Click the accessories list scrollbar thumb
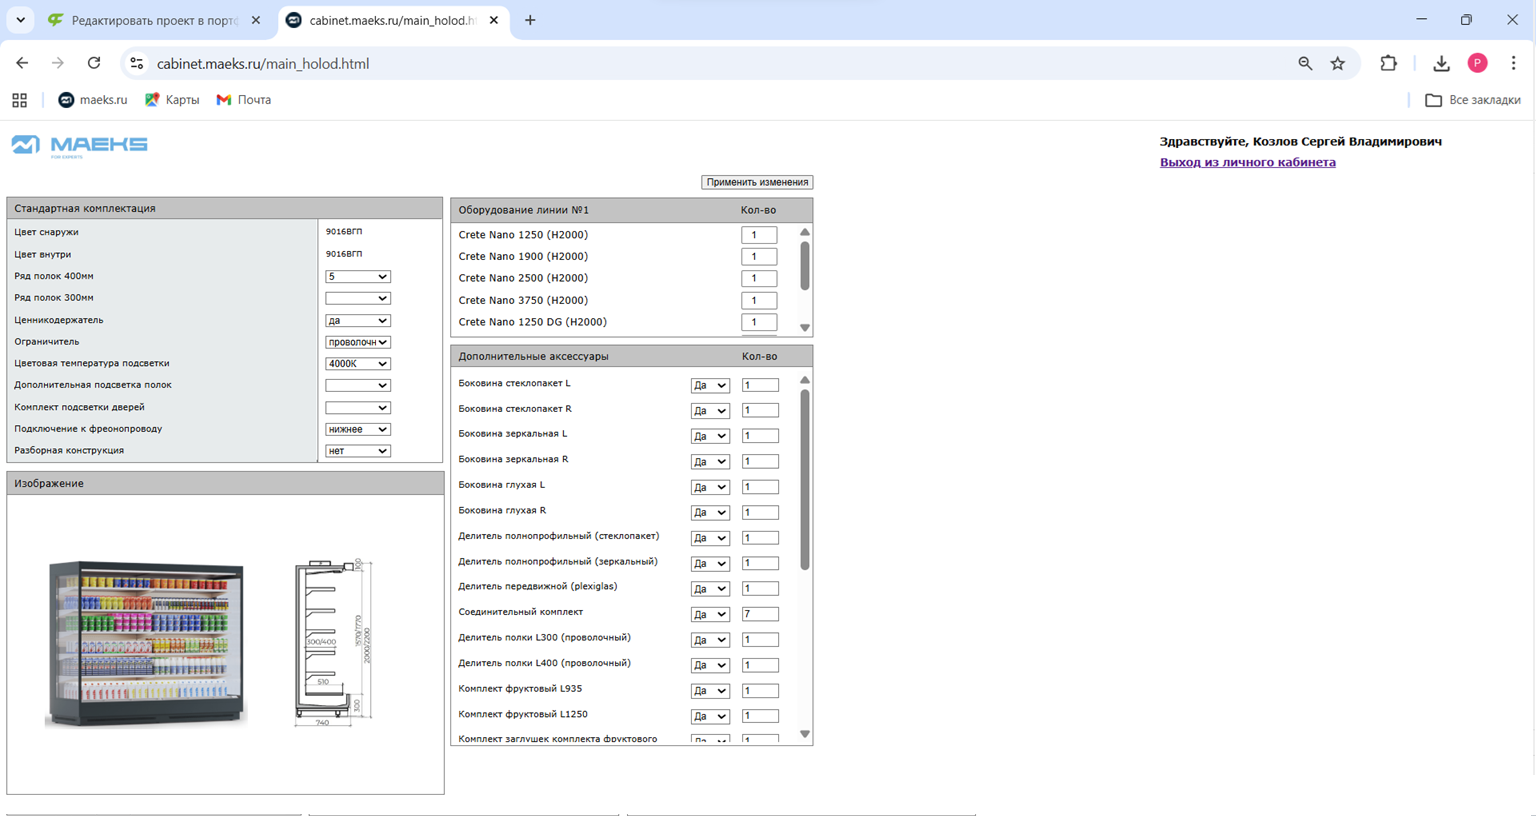Screen dimensions: 1536x816 tap(804, 480)
